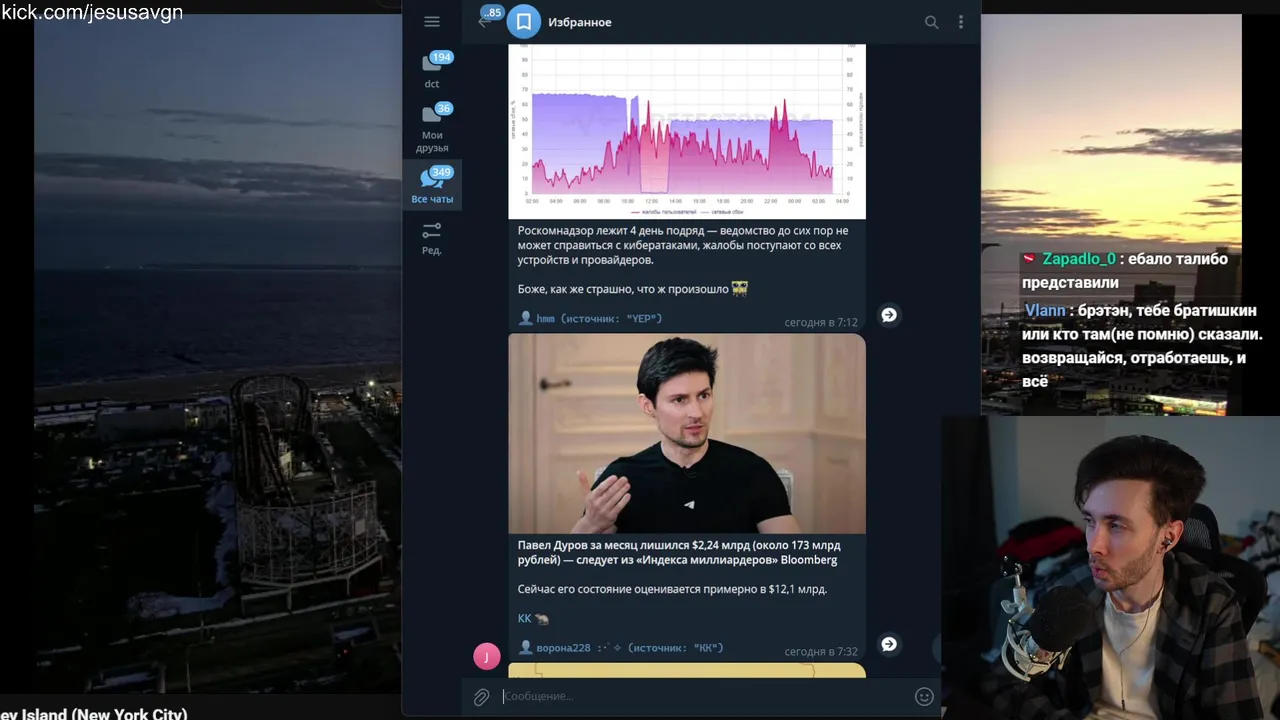Open the partially visible yellow image below
The image size is (1280, 720).
[x=687, y=670]
